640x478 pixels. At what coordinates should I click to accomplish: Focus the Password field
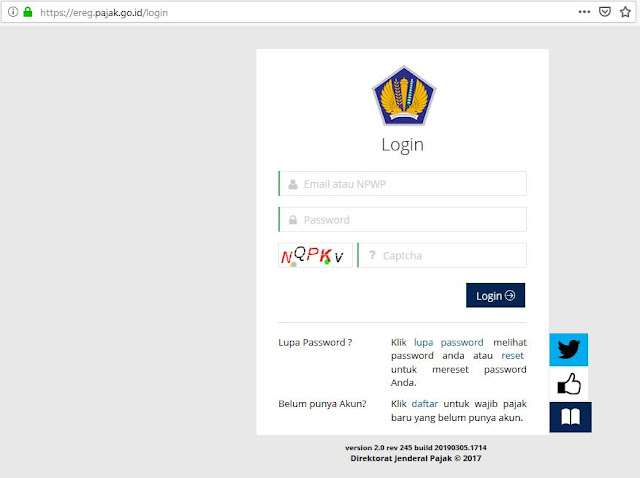tap(402, 220)
